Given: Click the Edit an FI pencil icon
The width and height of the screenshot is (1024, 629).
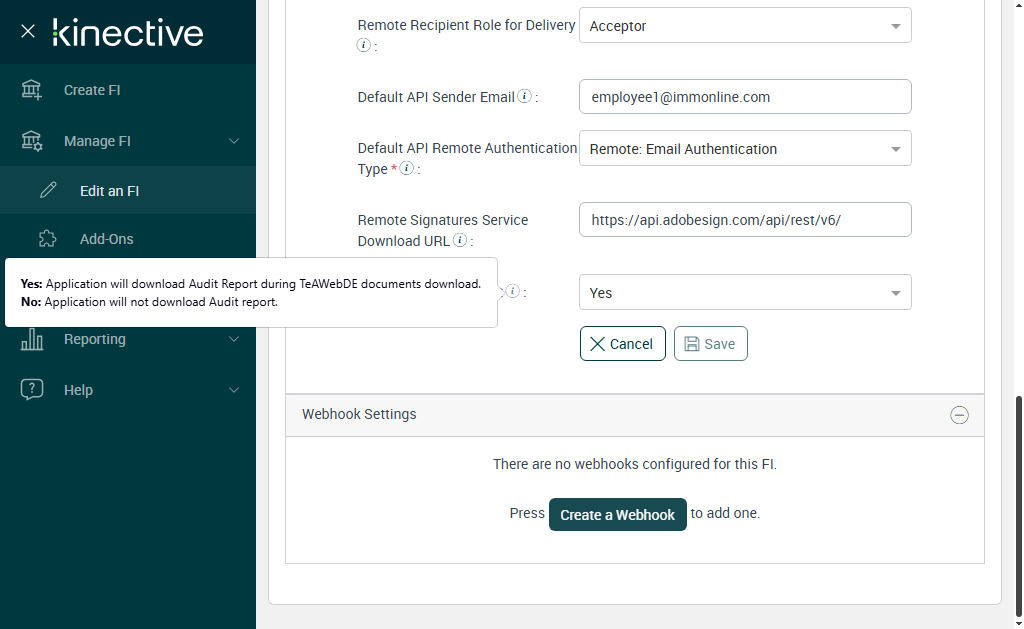Looking at the screenshot, I should click(x=48, y=190).
